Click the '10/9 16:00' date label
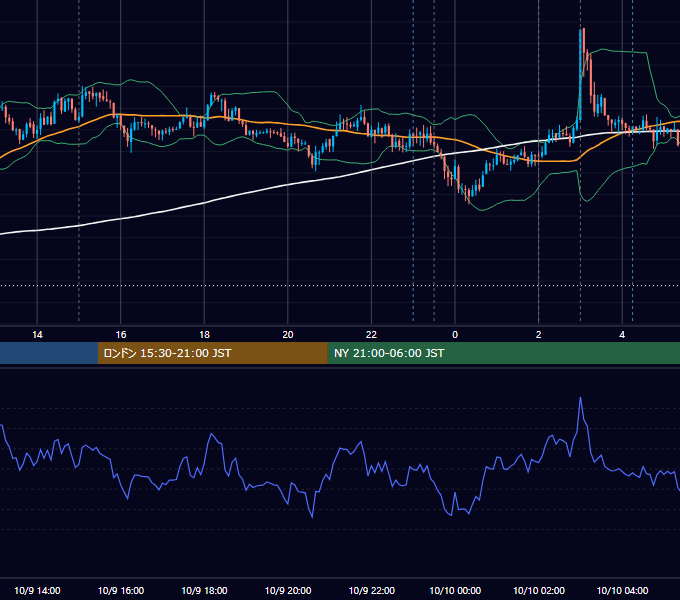Screen dimensions: 680x600 click(121, 590)
